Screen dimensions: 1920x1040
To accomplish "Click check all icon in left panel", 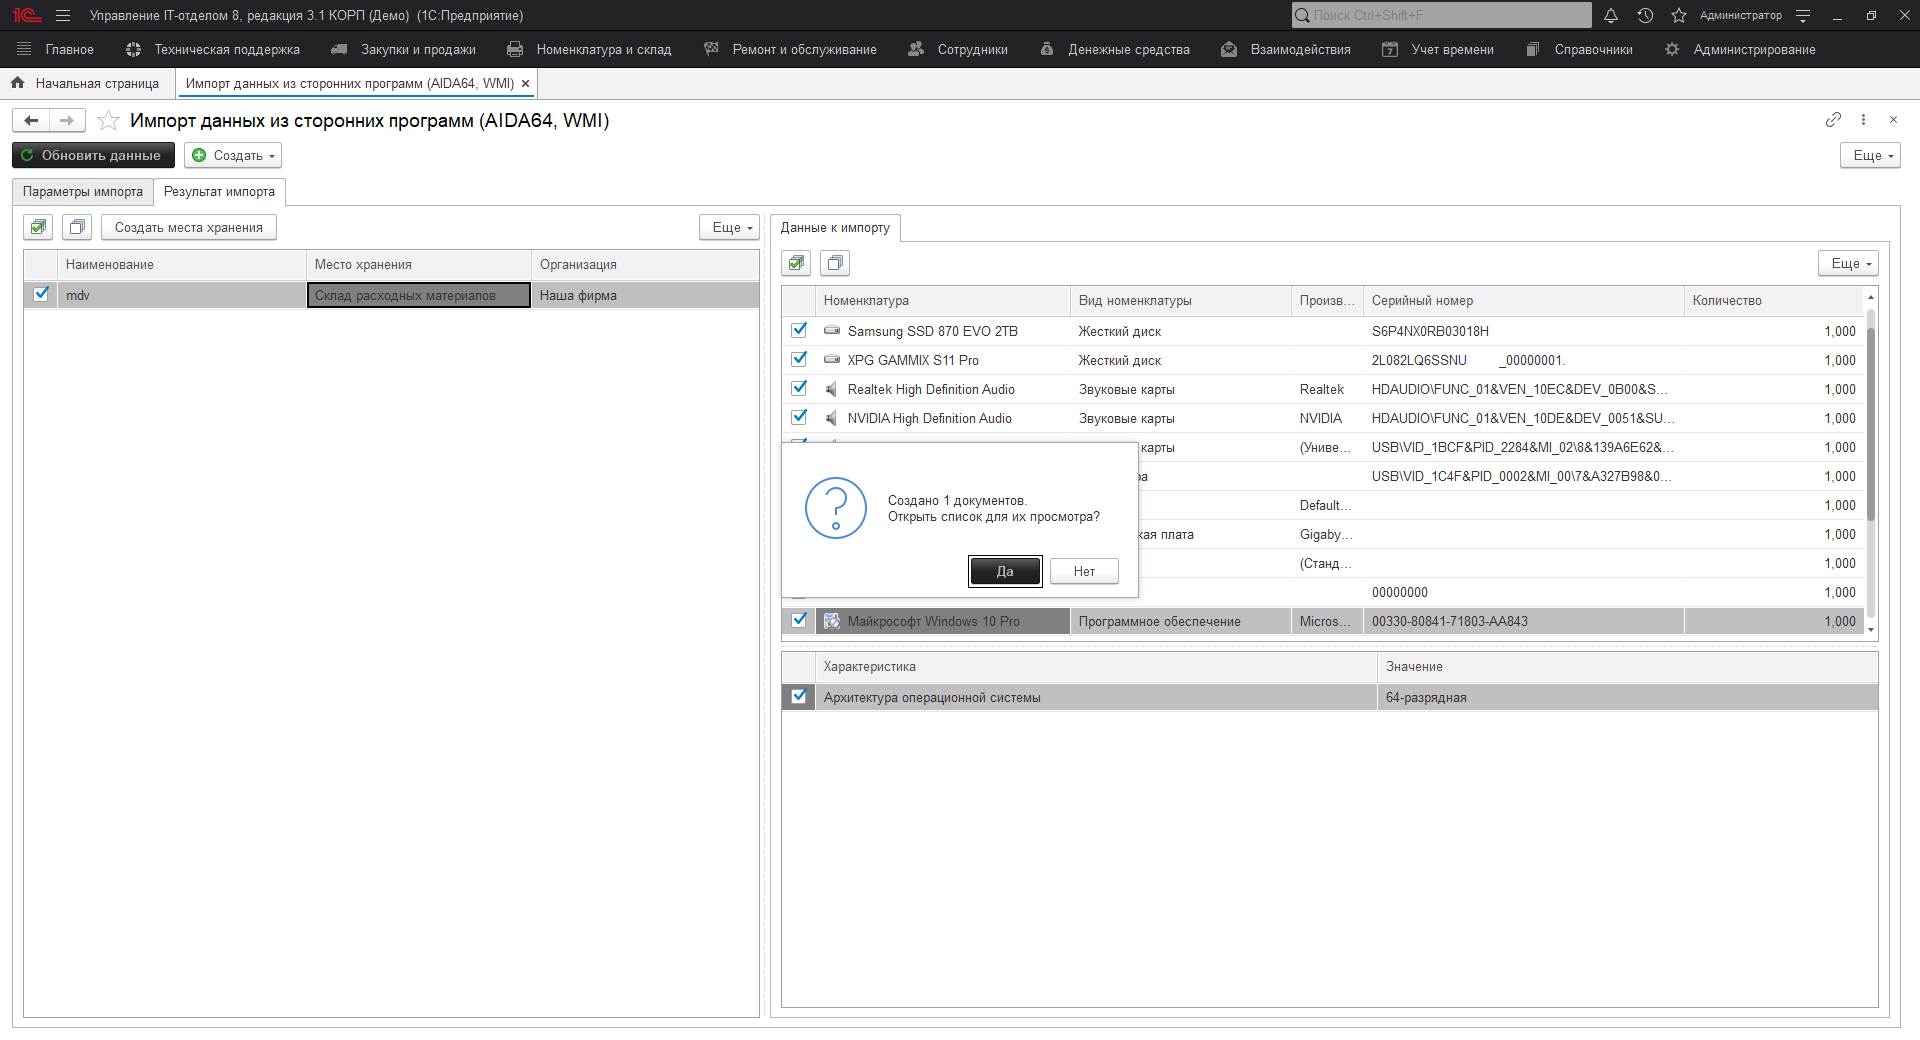I will coord(38,227).
